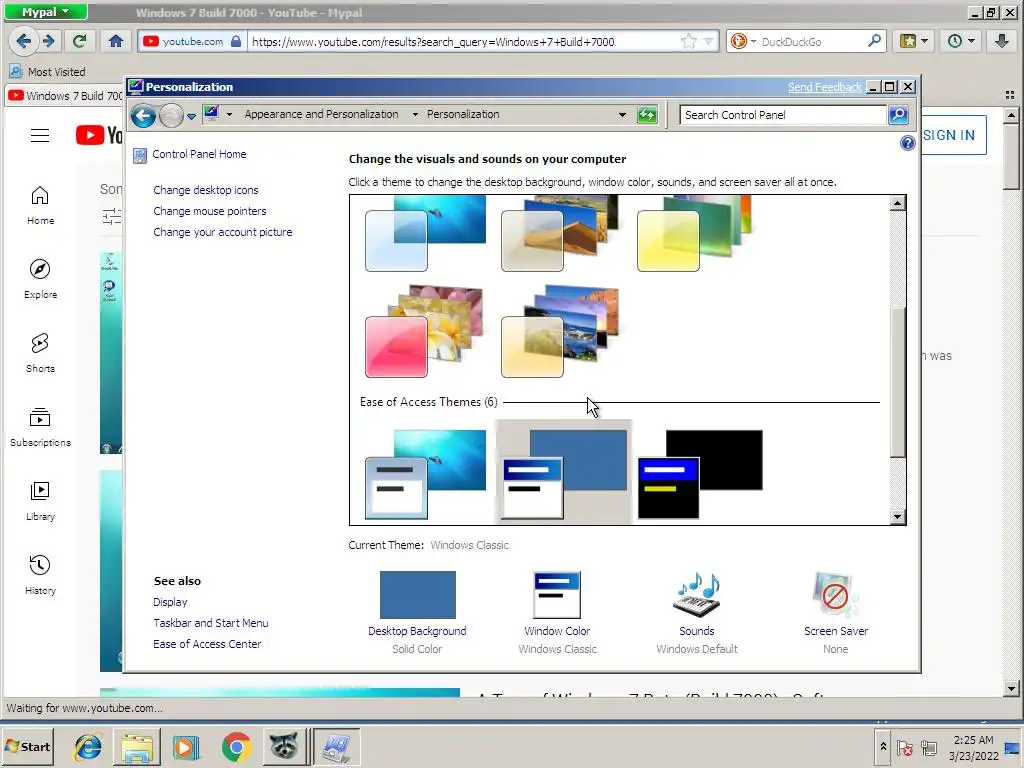Image resolution: width=1024 pixels, height=768 pixels.
Task: Click Appearance and Personalization breadcrumb
Action: pyautogui.click(x=321, y=114)
